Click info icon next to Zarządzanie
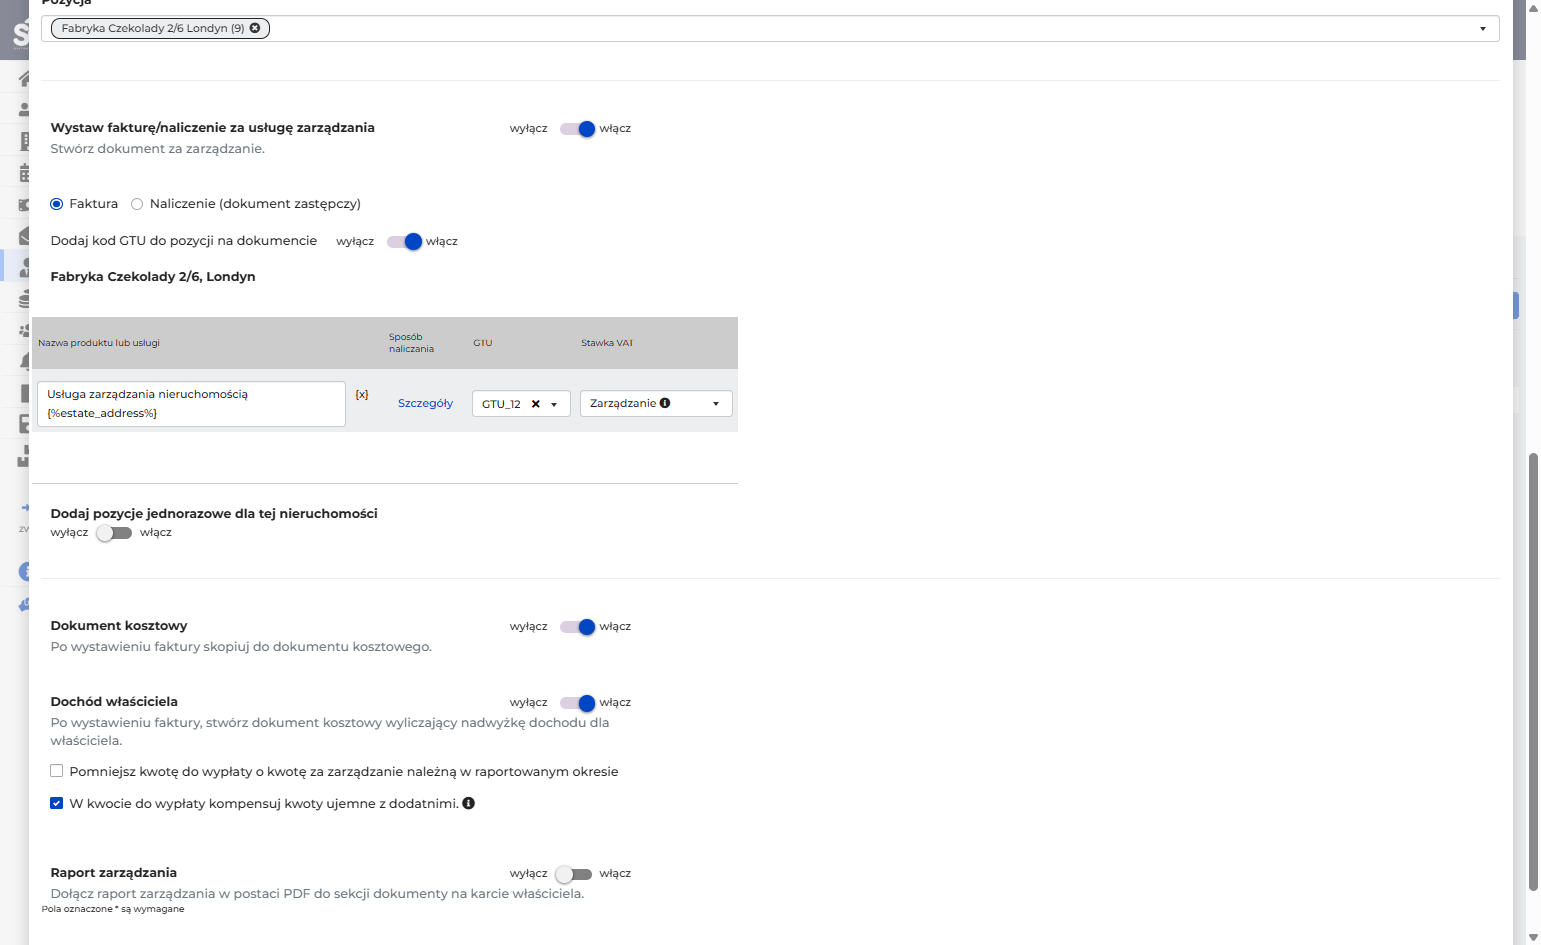This screenshot has width=1541, height=945. tap(665, 403)
